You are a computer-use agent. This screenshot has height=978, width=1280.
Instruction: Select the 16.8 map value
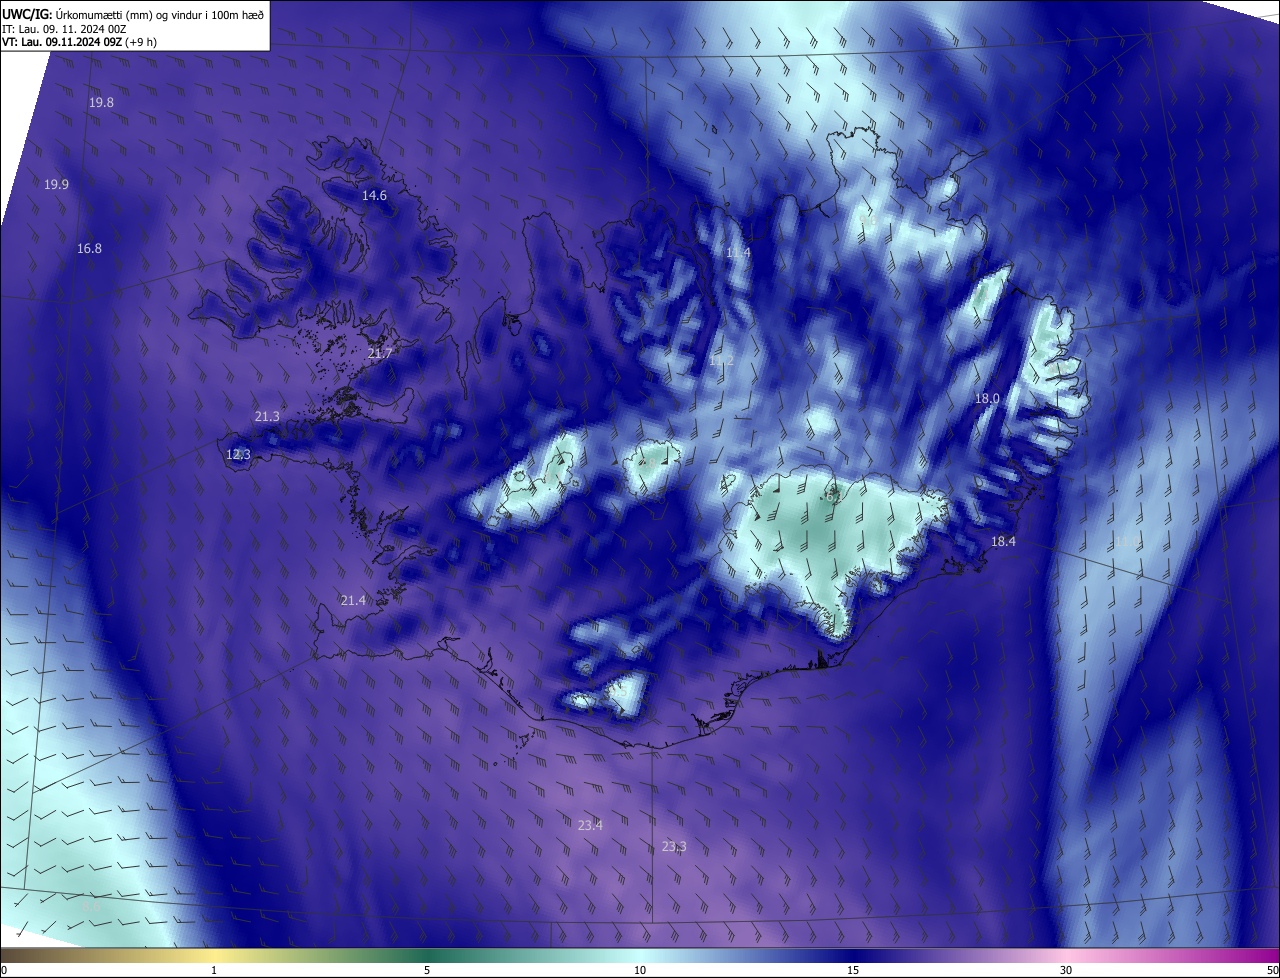pyautogui.click(x=89, y=249)
